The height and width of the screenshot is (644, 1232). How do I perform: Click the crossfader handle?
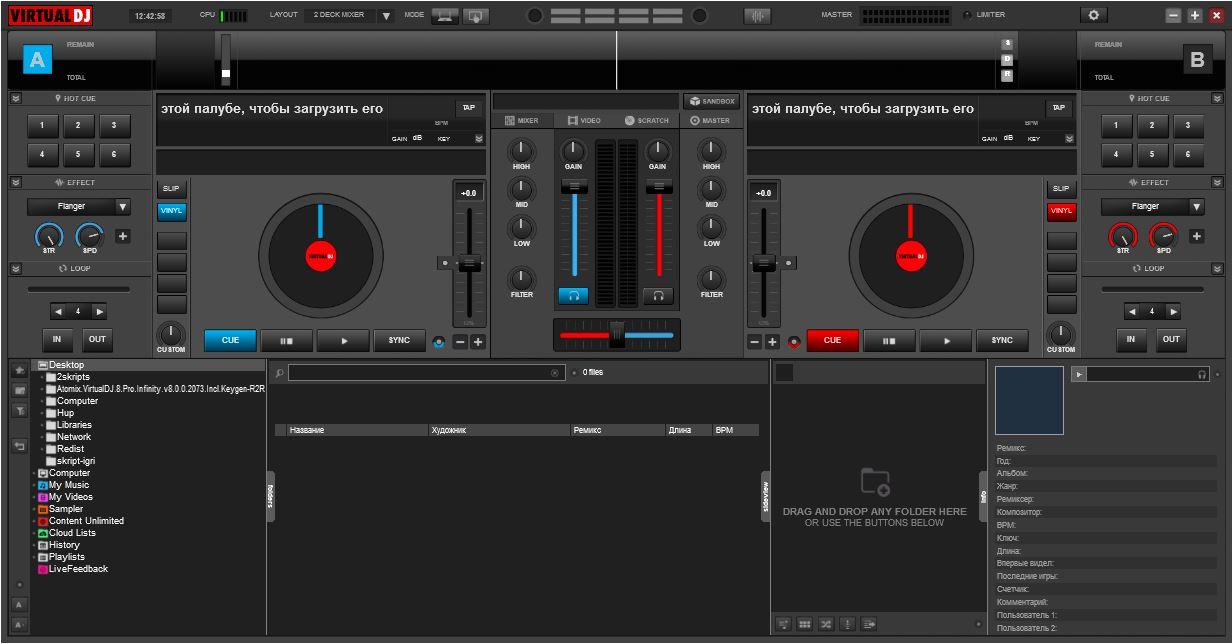(617, 335)
